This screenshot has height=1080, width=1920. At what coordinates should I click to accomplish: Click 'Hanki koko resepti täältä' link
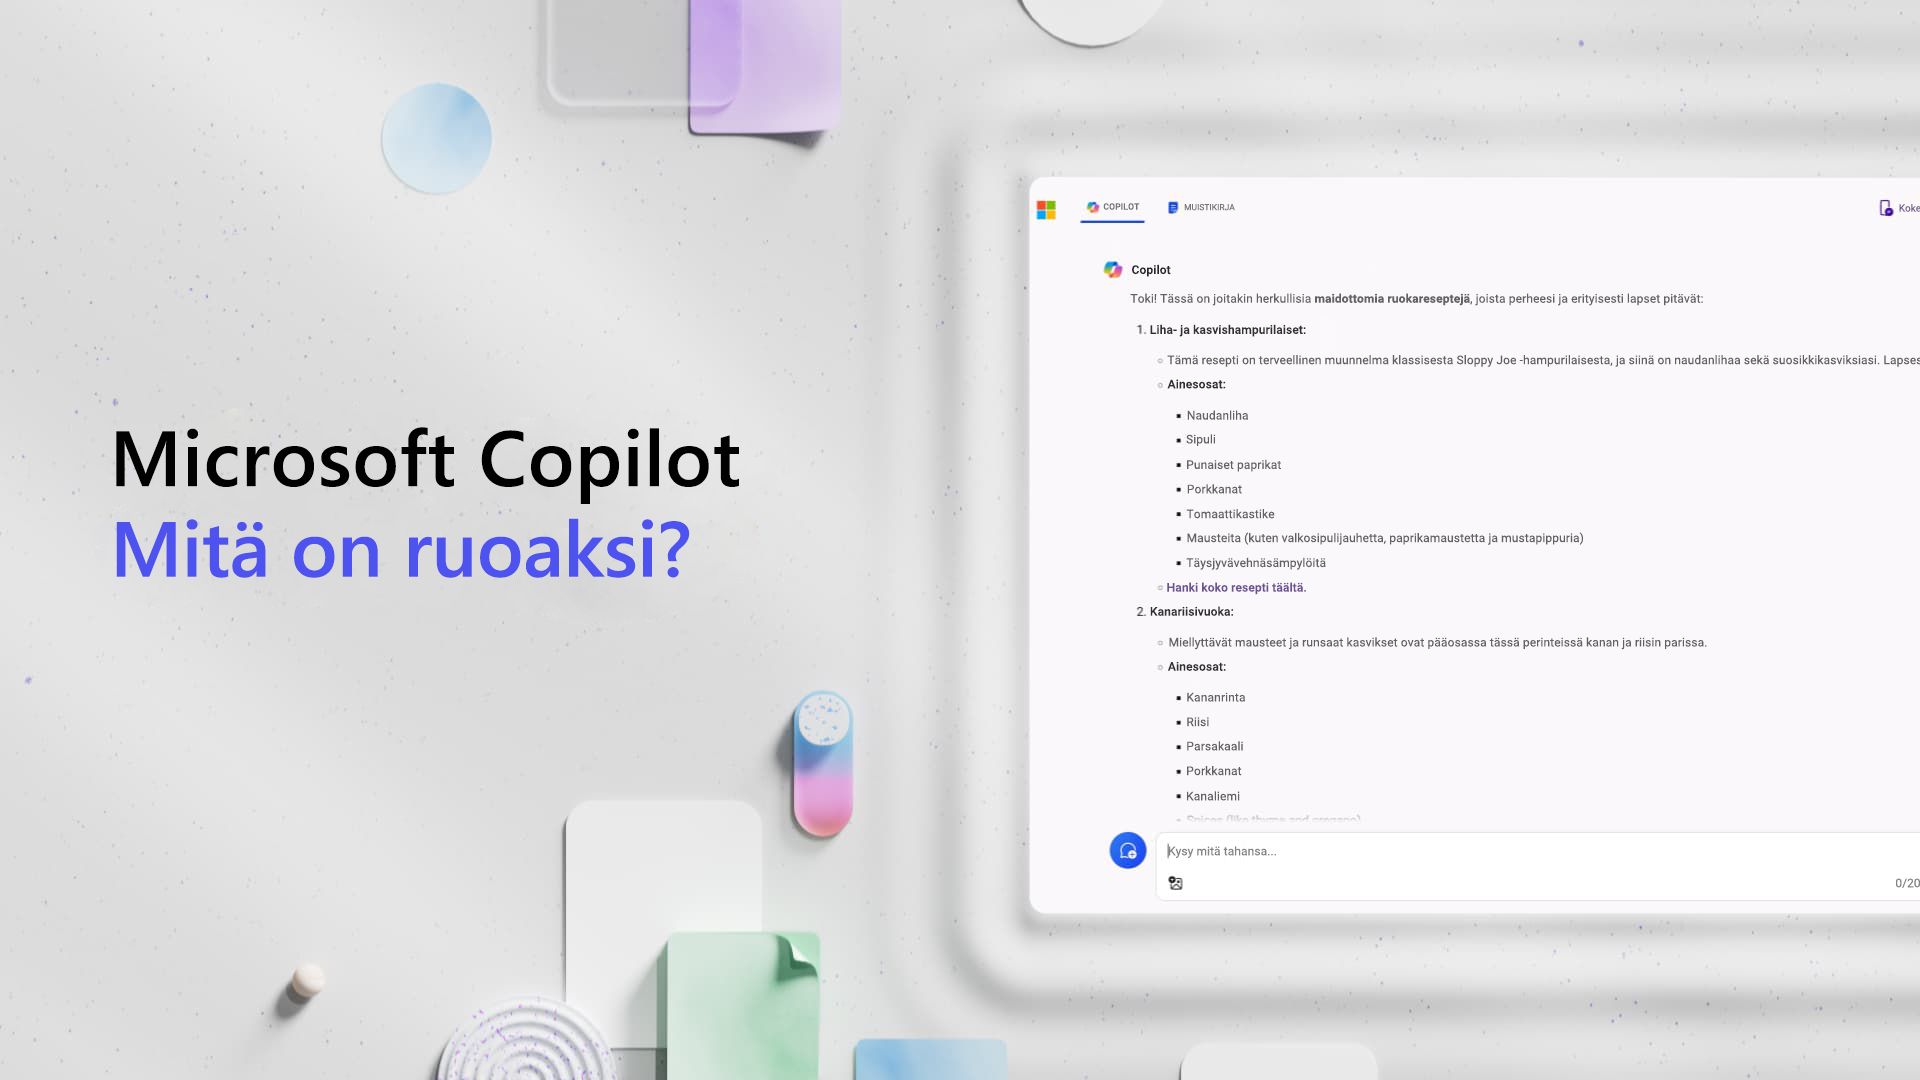click(x=1234, y=587)
